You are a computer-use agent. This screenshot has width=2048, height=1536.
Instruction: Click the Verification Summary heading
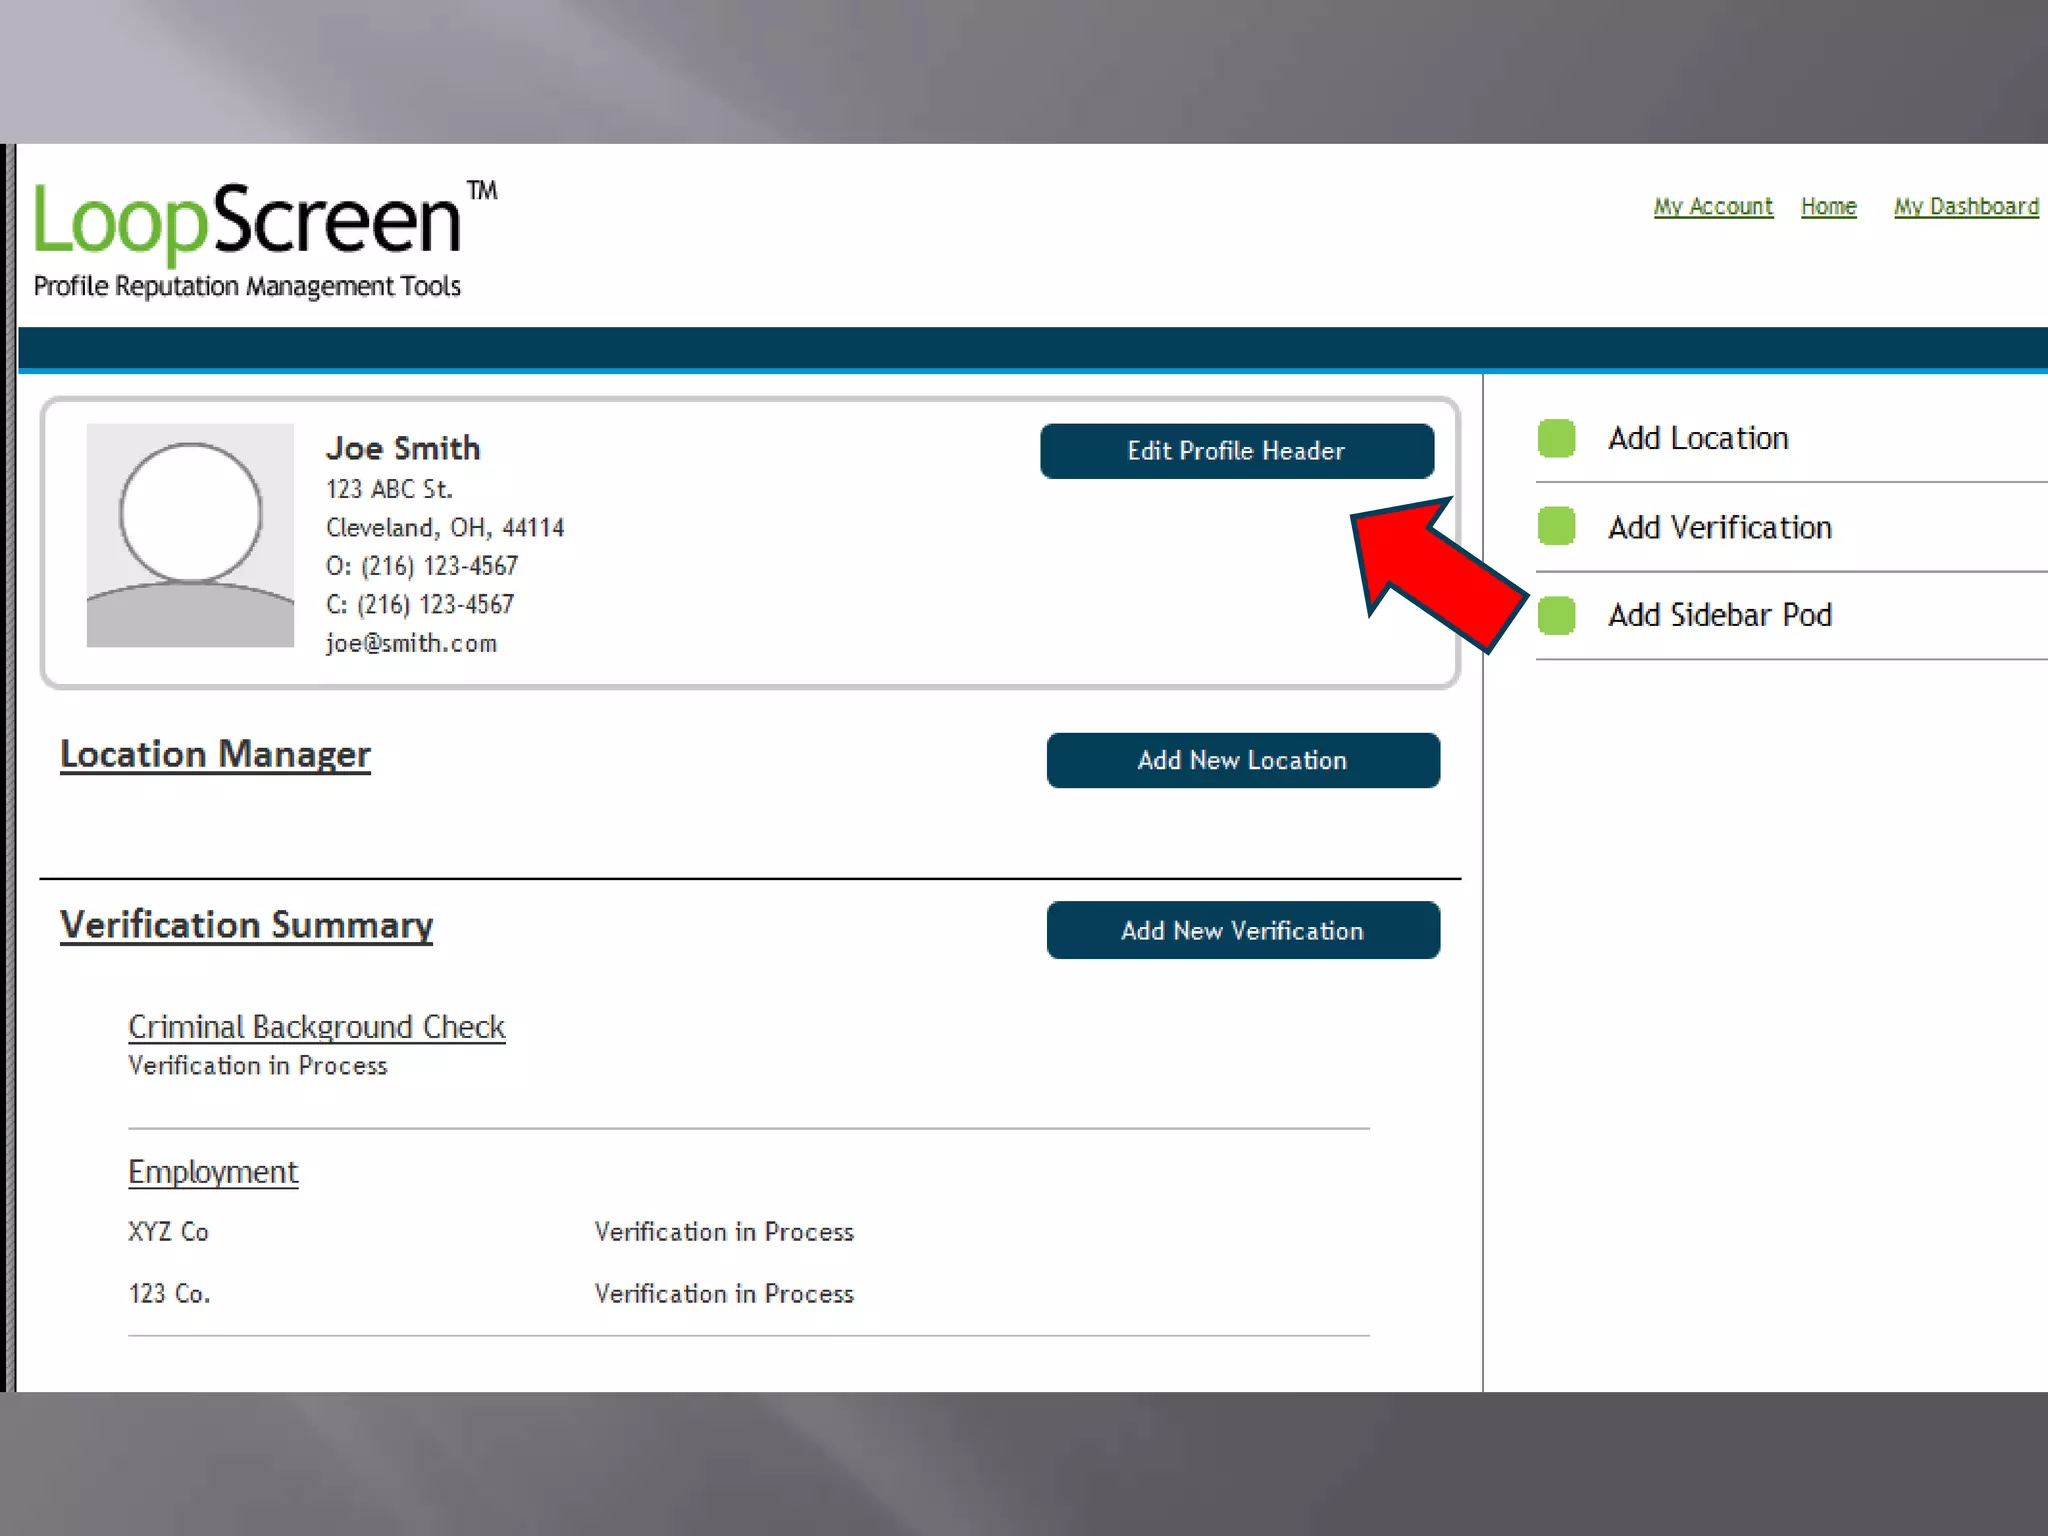point(246,925)
